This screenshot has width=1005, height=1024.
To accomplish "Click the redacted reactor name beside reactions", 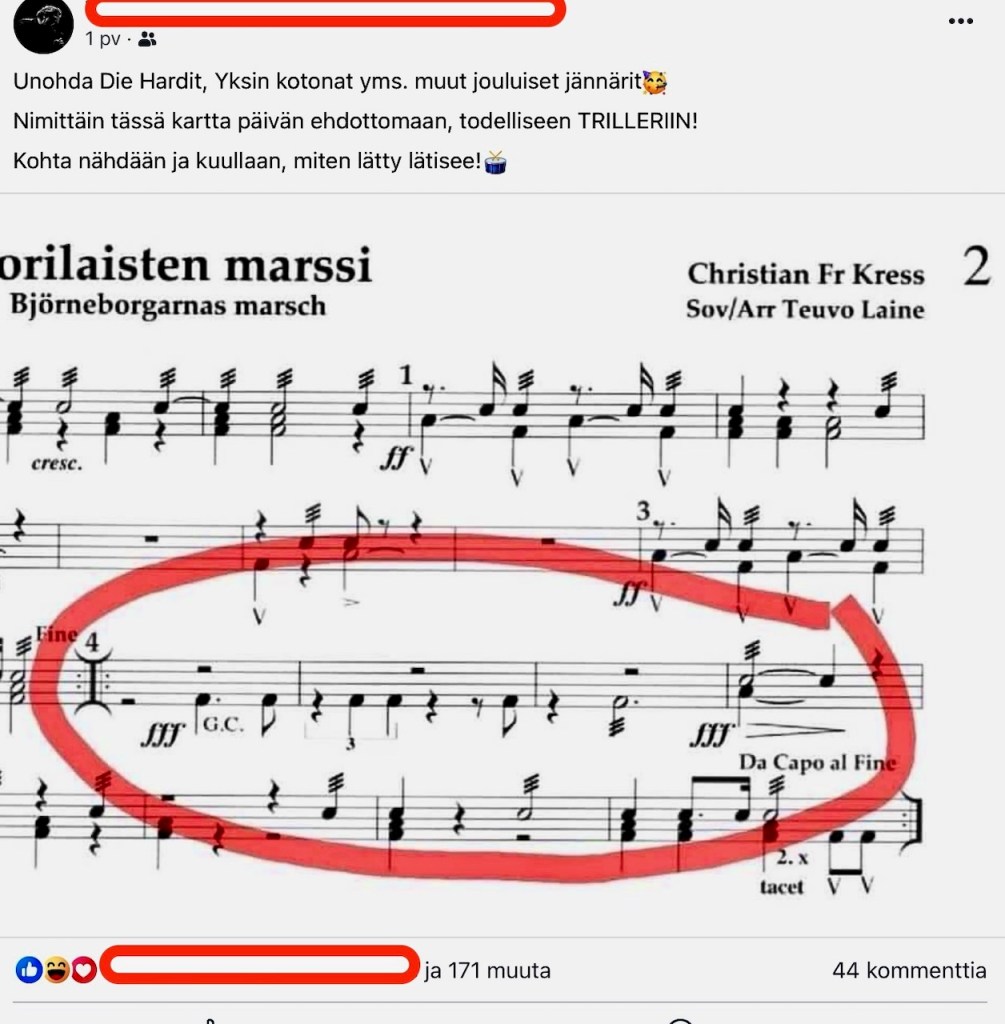I will (260, 965).
